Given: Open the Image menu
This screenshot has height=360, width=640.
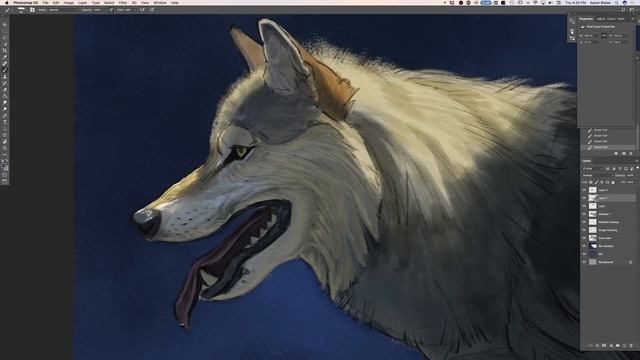Looking at the screenshot, I should [69, 2].
